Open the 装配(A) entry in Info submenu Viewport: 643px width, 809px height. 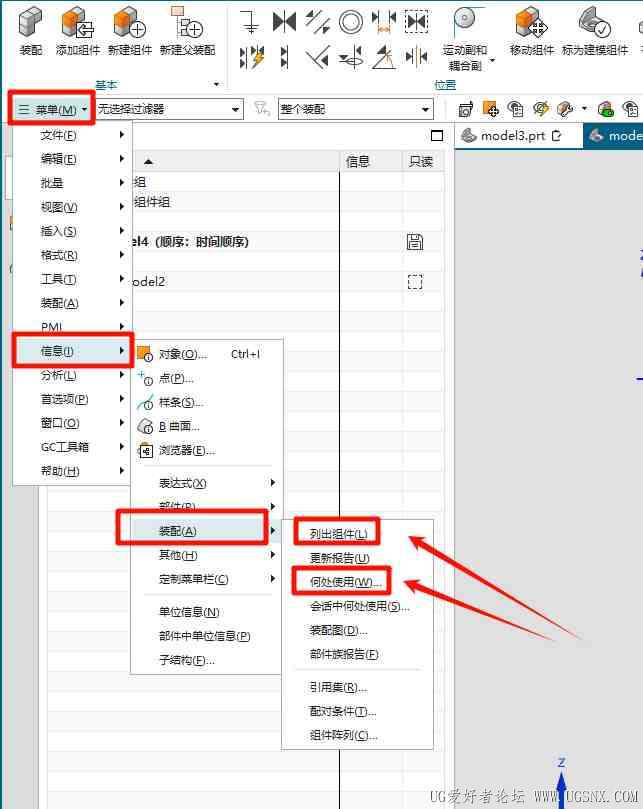pos(204,530)
